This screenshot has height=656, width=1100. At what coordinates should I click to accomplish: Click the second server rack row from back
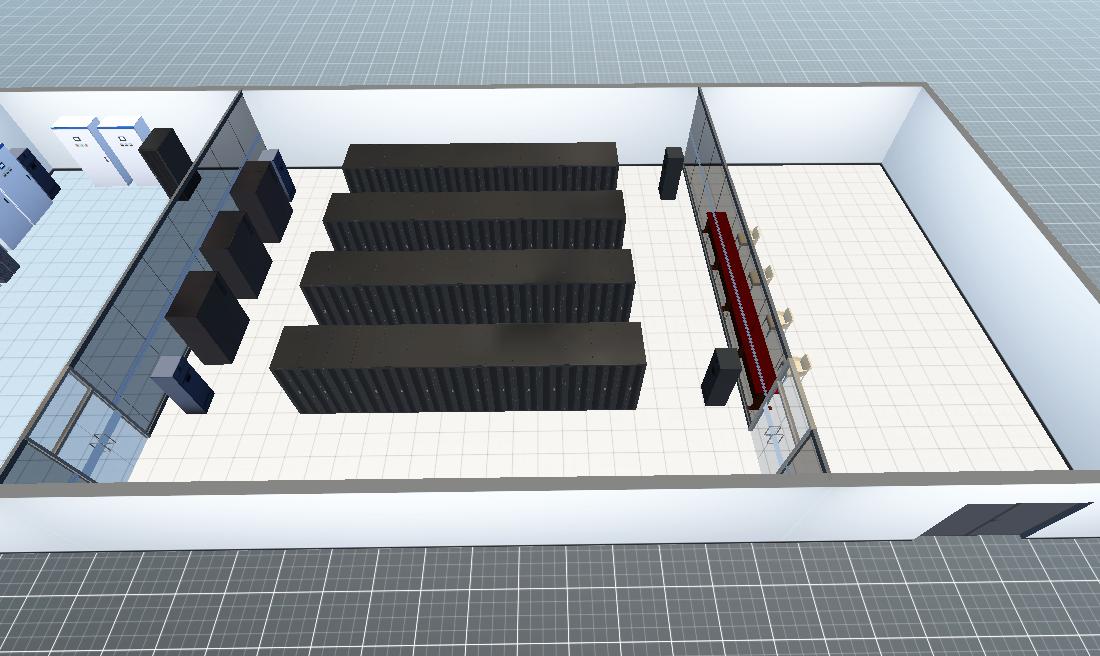pos(476,218)
